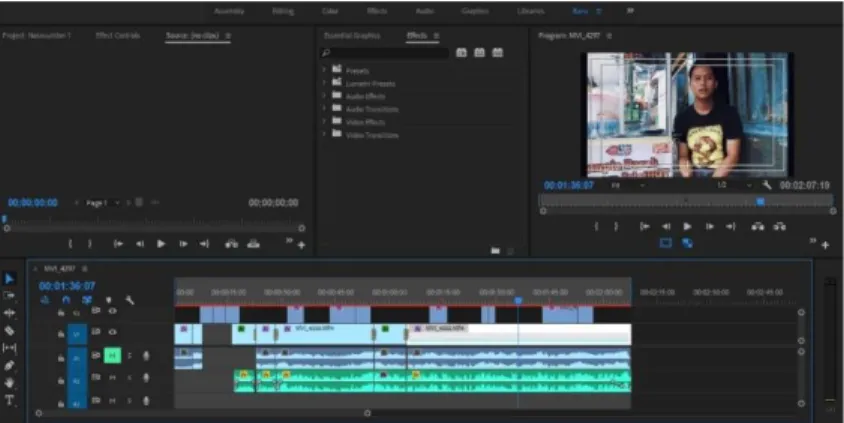Select the Hand tool
This screenshot has height=423, width=844.
9,383
